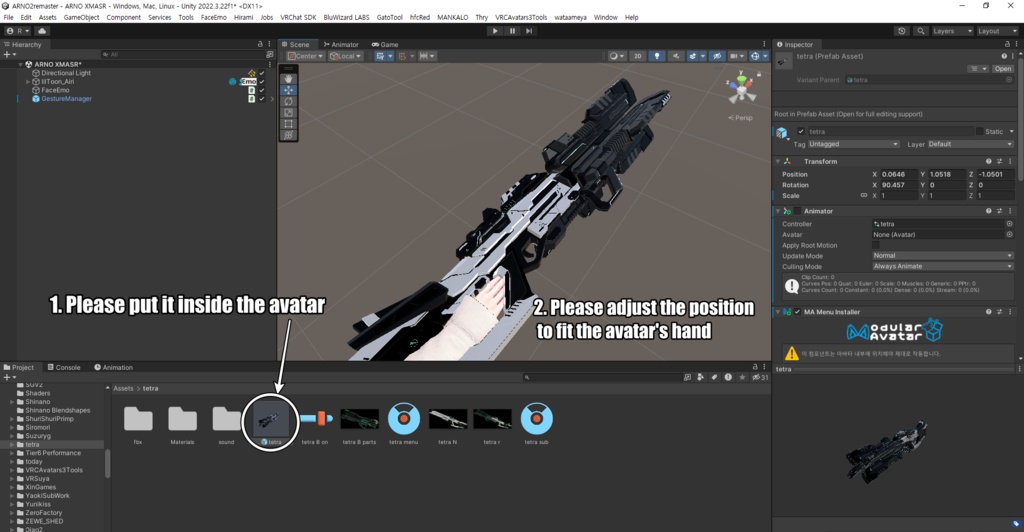Select GestureManager in Hierarchy
1024x532 pixels.
point(66,99)
